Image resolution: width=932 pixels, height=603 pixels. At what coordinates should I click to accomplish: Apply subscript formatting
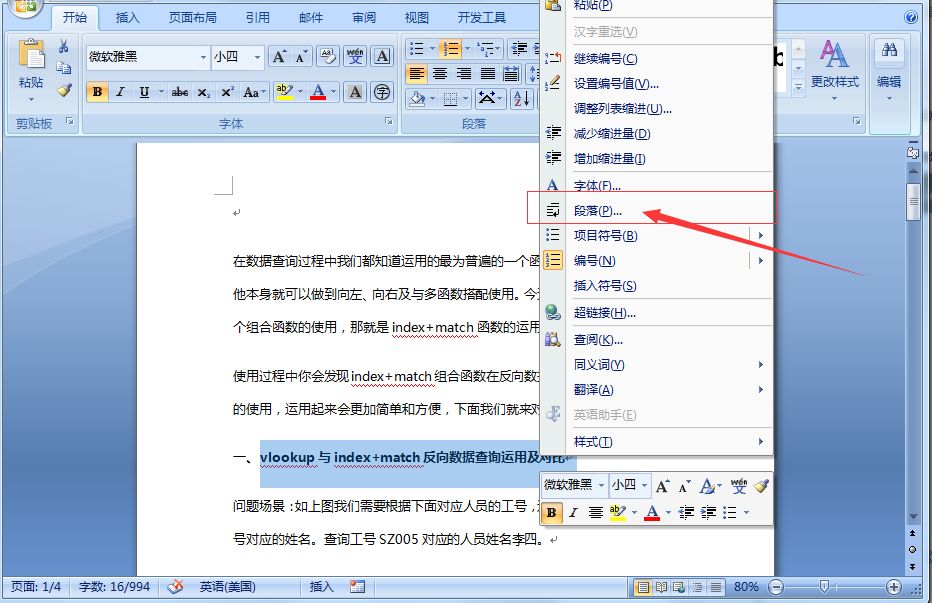tap(204, 92)
